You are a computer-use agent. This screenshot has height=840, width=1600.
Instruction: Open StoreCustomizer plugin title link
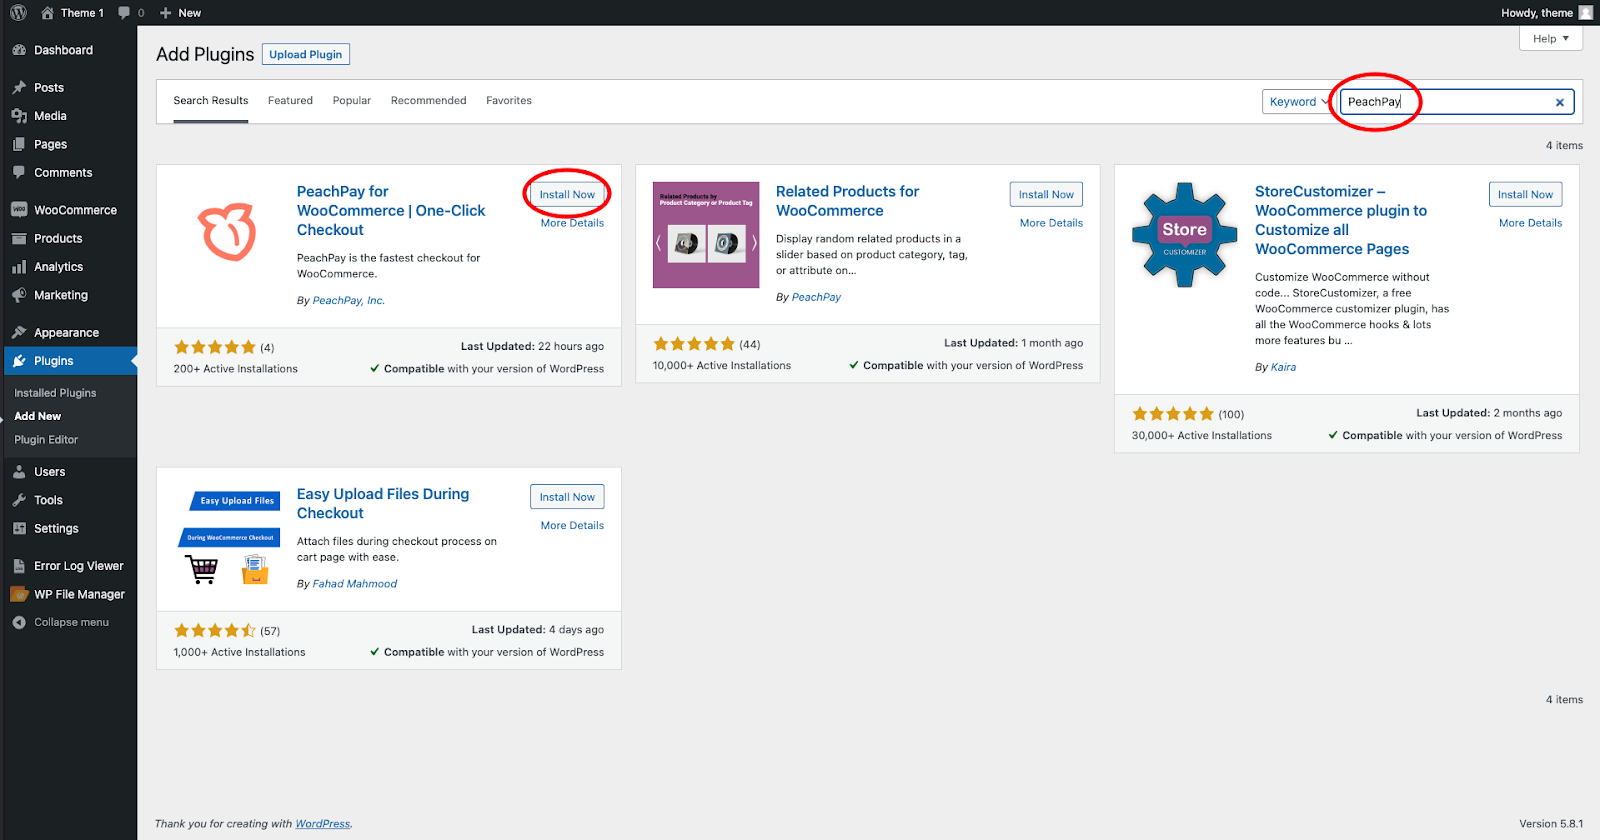point(1341,220)
